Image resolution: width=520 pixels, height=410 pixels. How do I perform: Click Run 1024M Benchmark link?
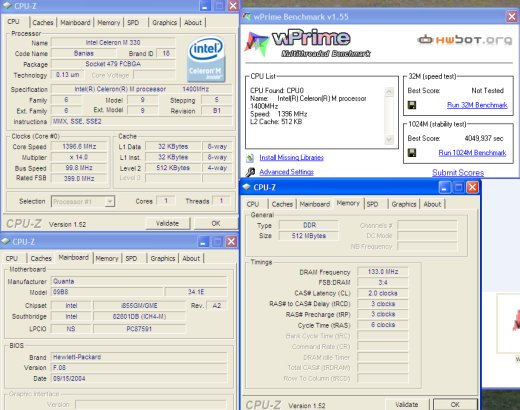click(x=472, y=153)
